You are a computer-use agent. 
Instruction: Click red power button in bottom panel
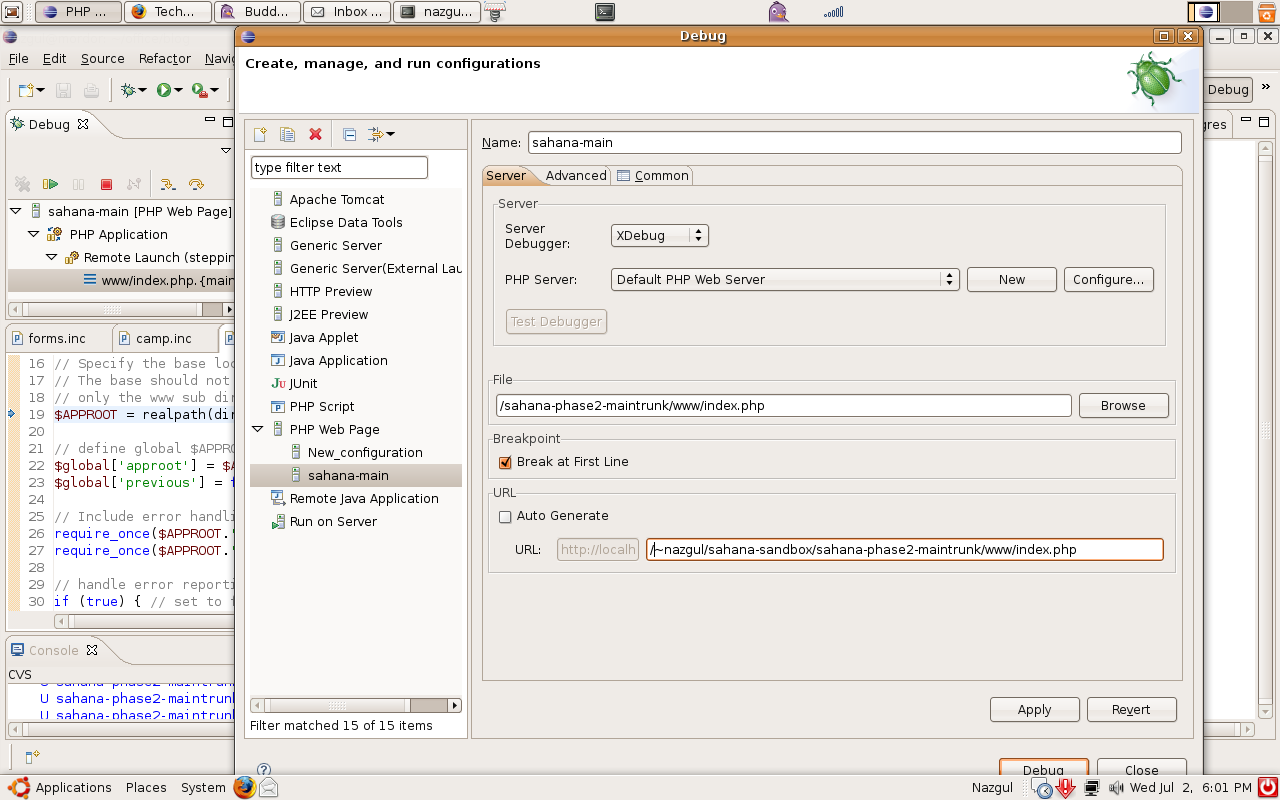tap(1267, 787)
